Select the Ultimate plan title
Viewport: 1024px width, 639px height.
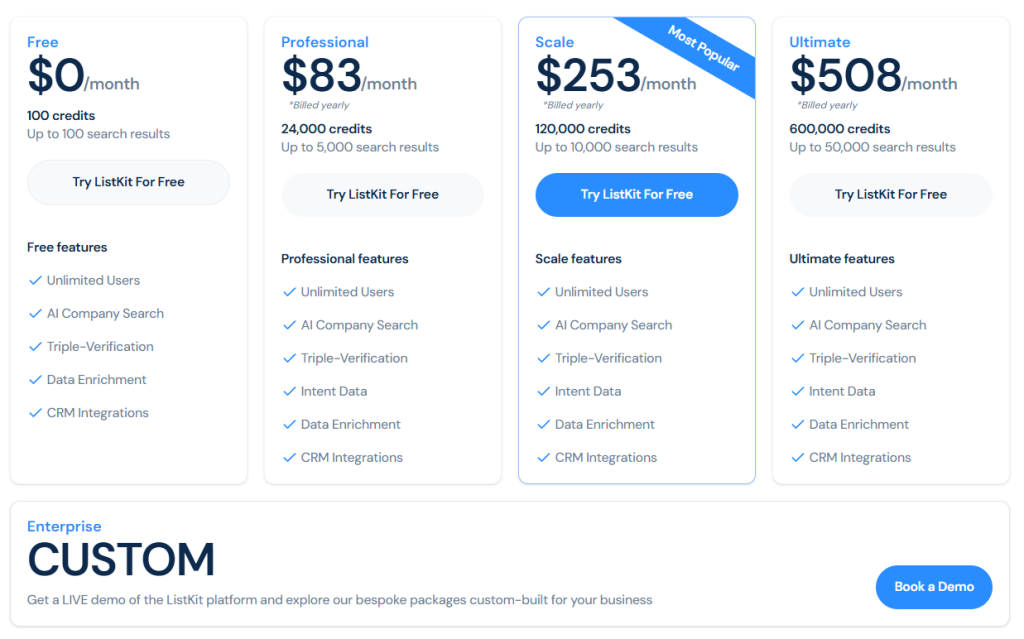click(x=819, y=42)
